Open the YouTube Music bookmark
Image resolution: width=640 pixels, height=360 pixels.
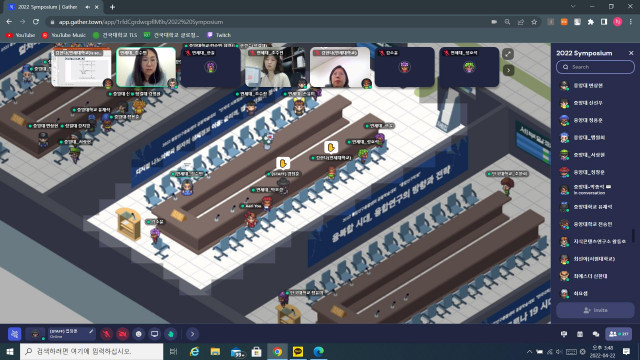point(64,35)
